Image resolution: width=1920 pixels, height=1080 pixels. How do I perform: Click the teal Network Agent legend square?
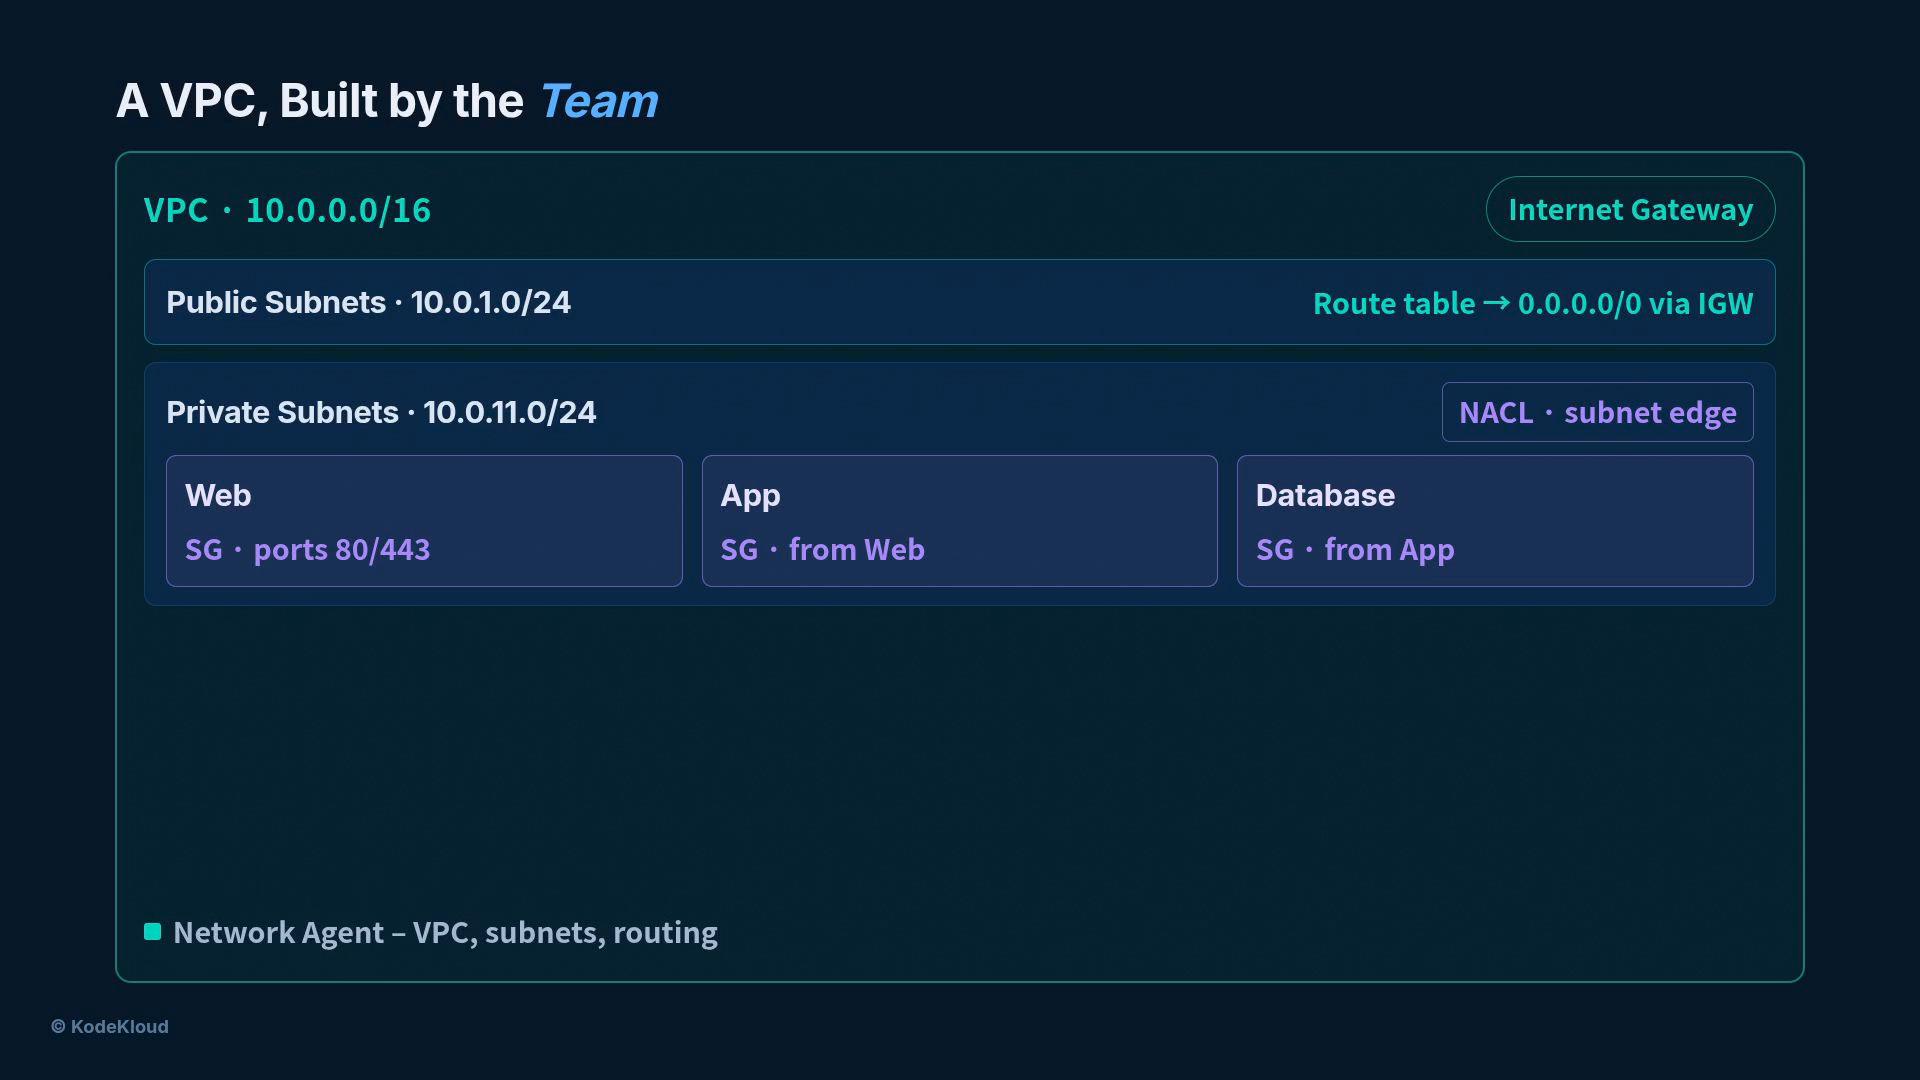(152, 932)
